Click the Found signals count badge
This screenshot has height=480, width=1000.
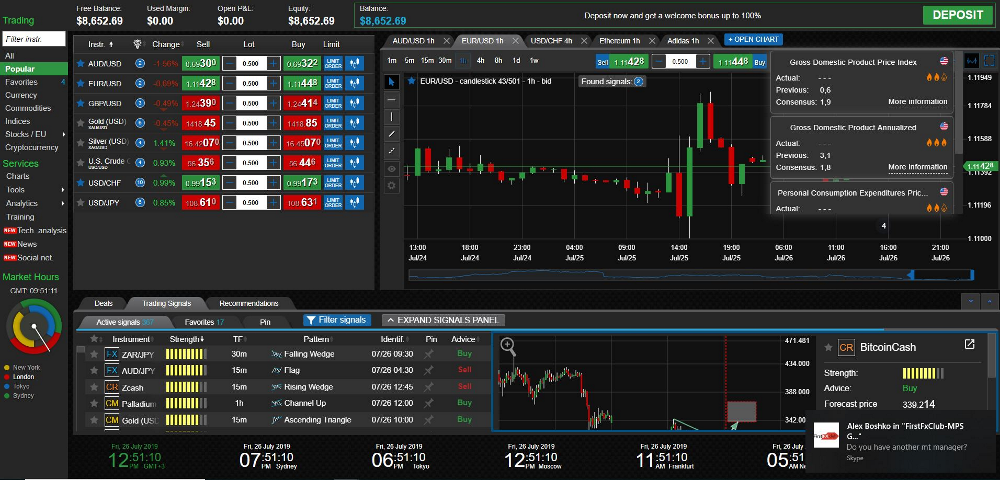639,82
